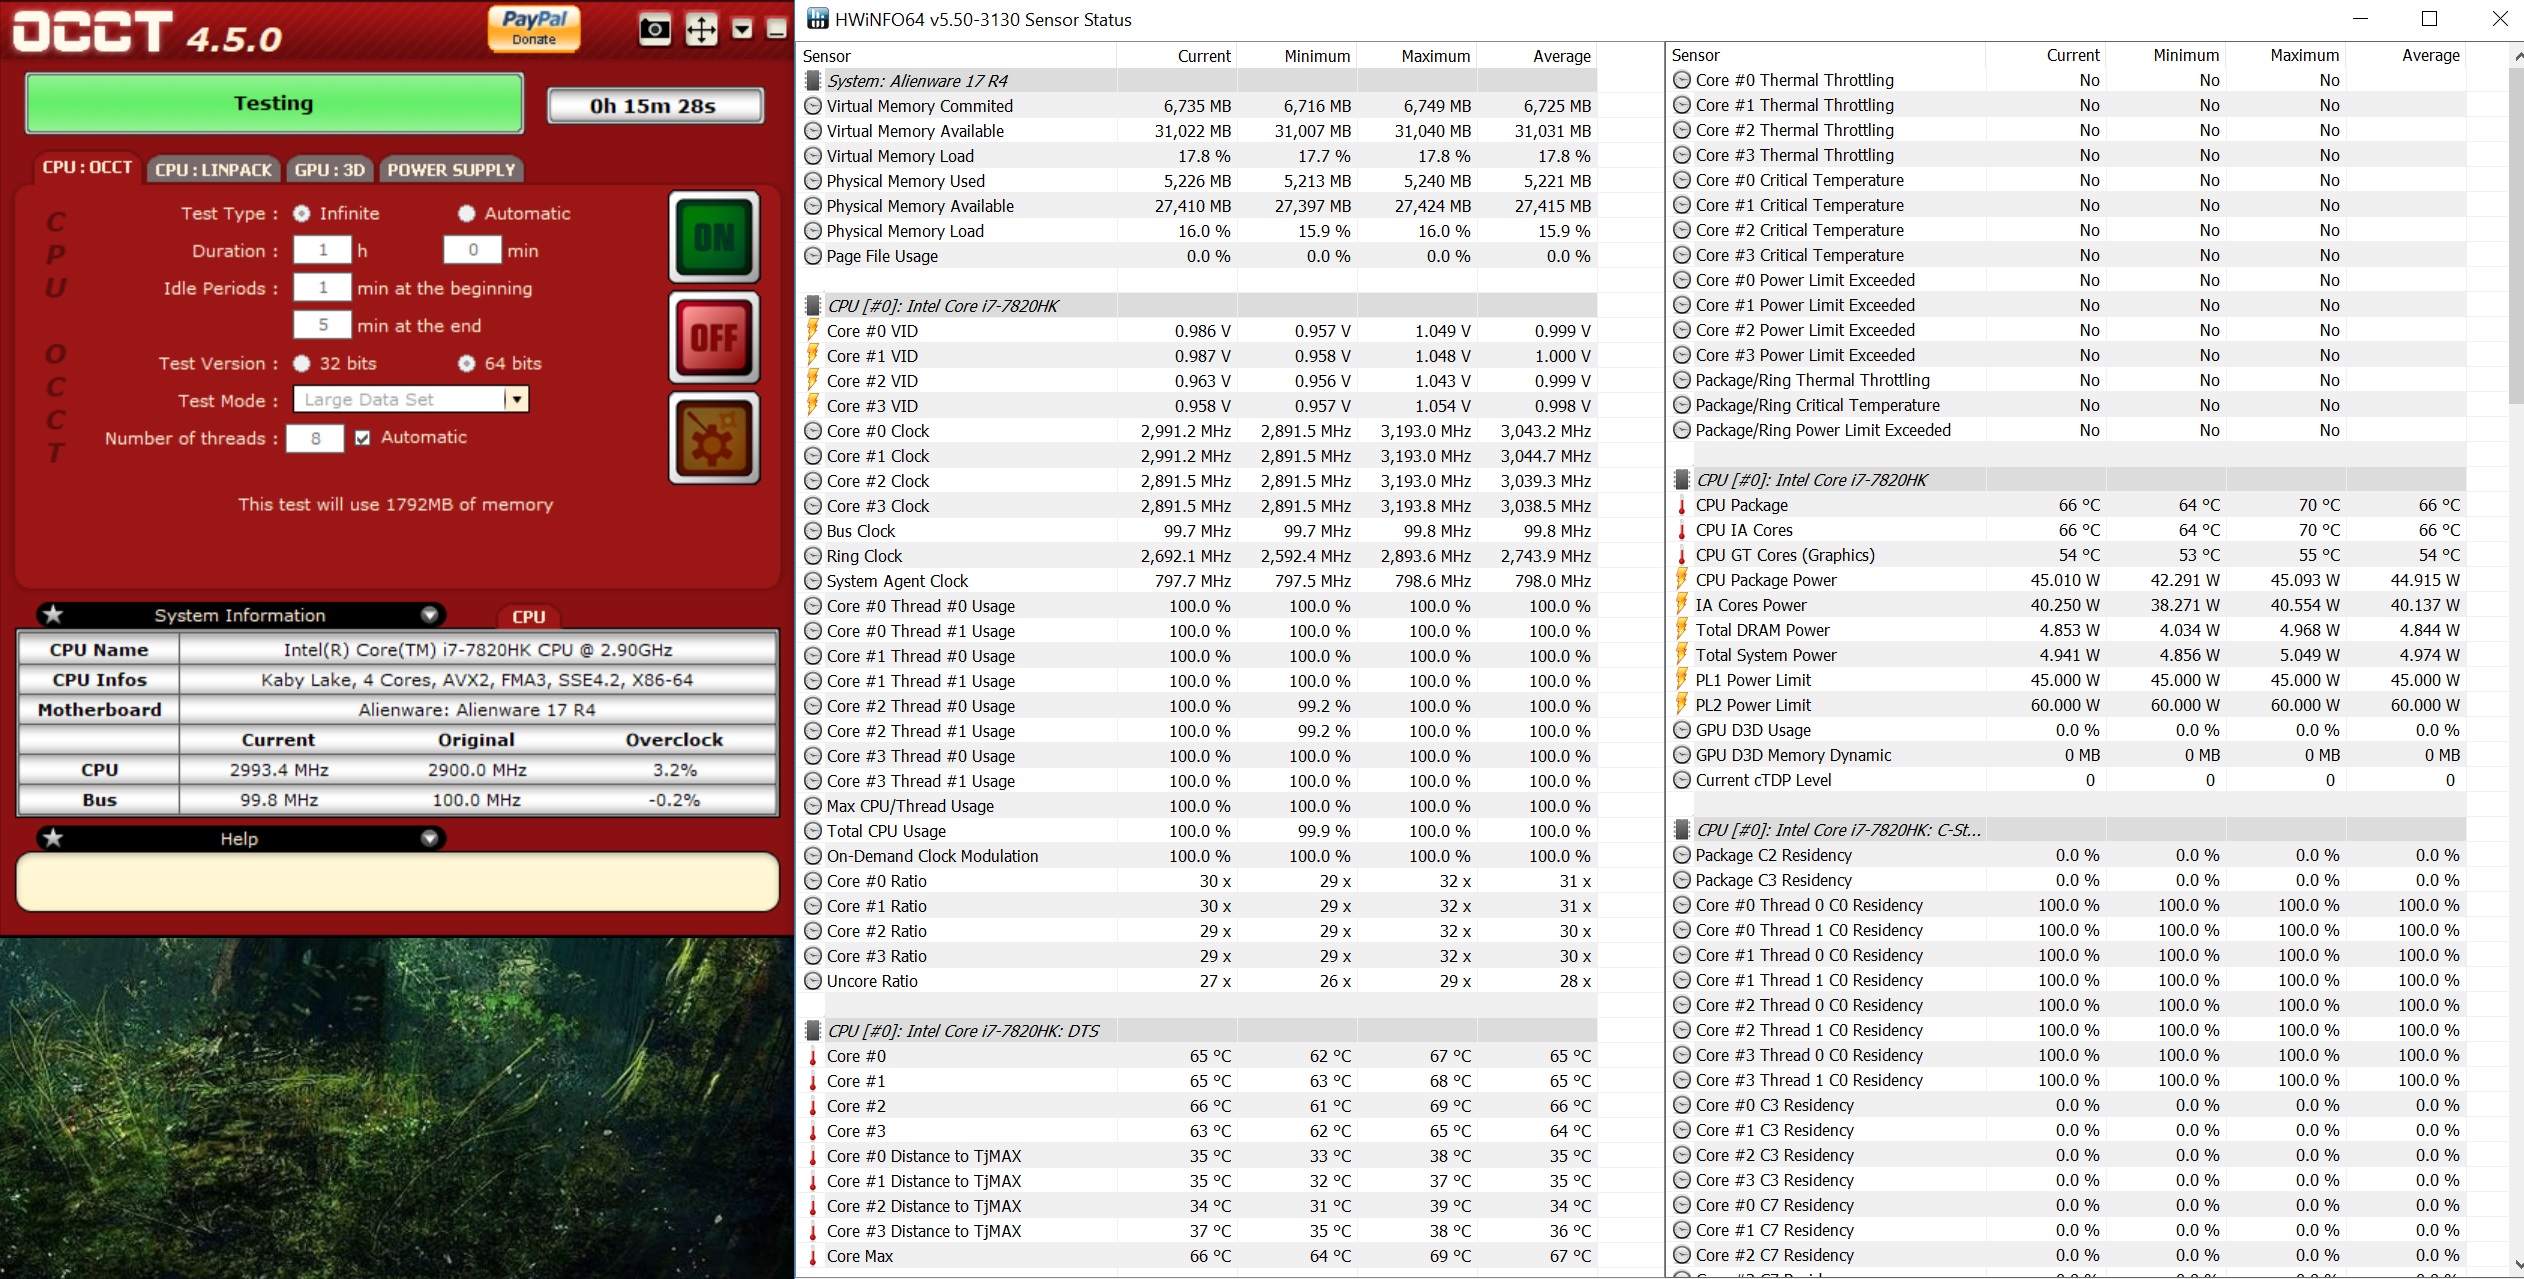Switch to the POWER SUPPLY tab
The height and width of the screenshot is (1279, 2524).
pyautogui.click(x=451, y=170)
